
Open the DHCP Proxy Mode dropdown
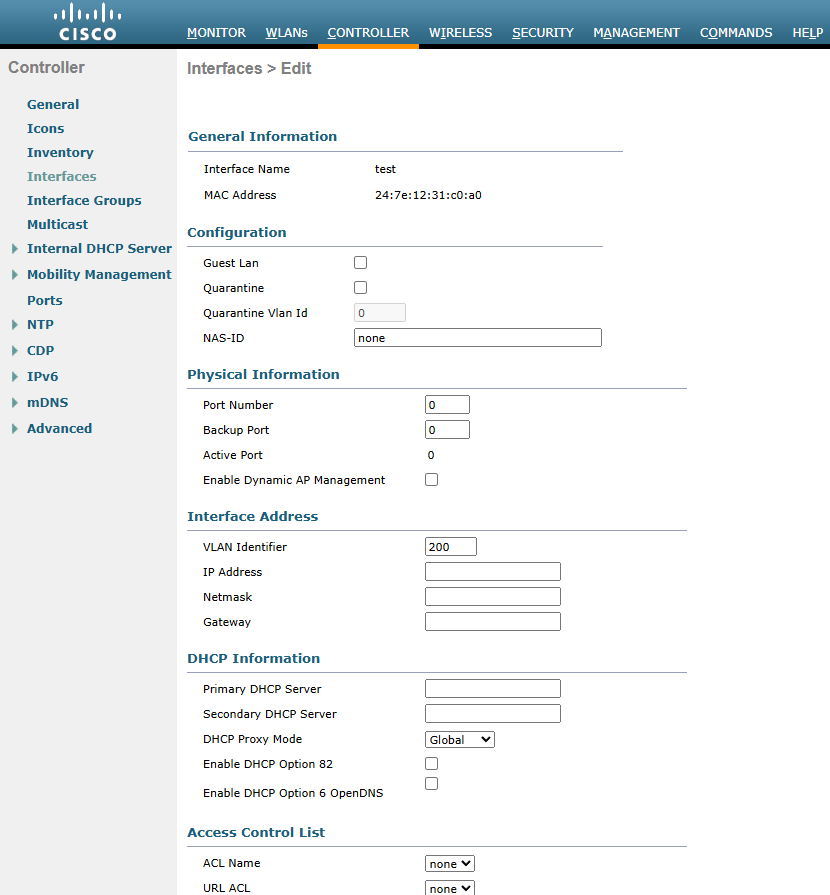[x=459, y=739]
